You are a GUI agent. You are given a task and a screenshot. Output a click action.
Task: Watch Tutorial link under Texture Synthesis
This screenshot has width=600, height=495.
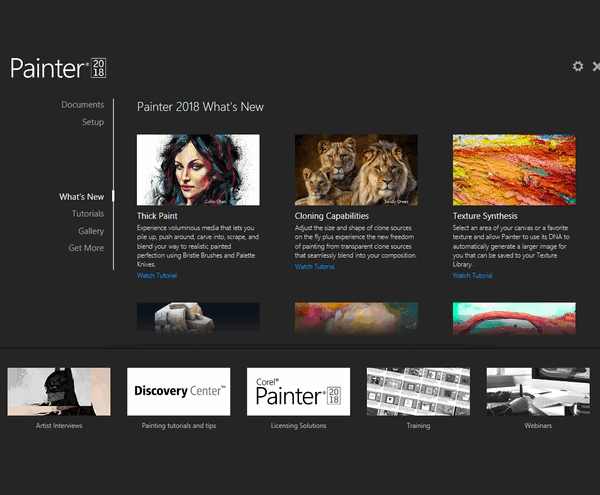click(x=473, y=275)
